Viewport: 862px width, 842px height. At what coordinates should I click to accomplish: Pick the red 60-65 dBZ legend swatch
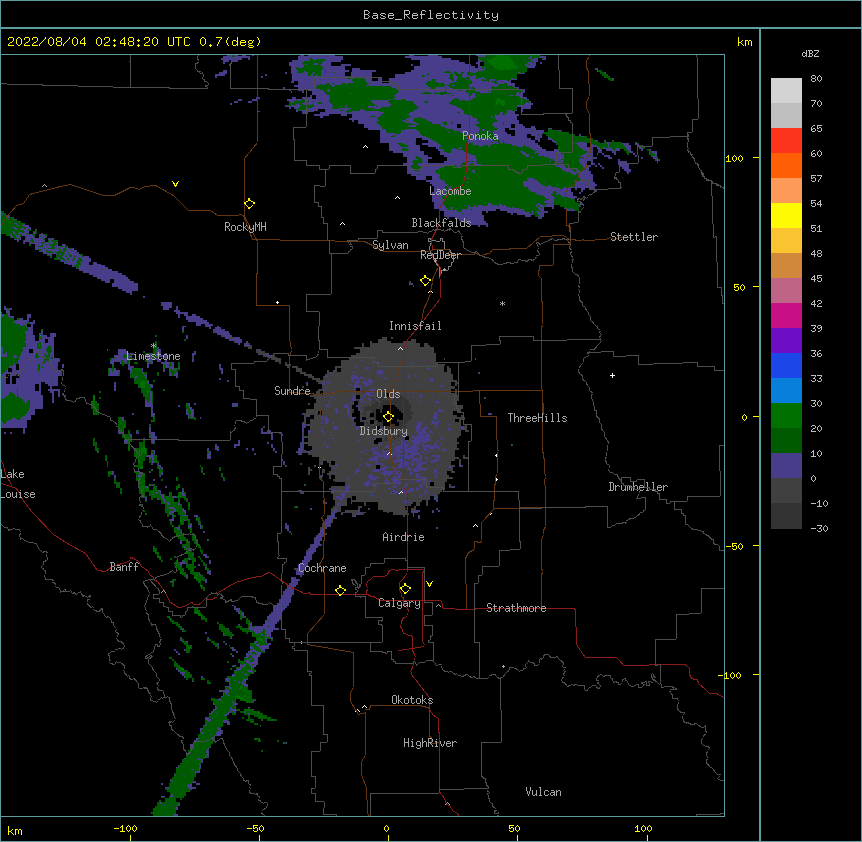pyautogui.click(x=786, y=141)
